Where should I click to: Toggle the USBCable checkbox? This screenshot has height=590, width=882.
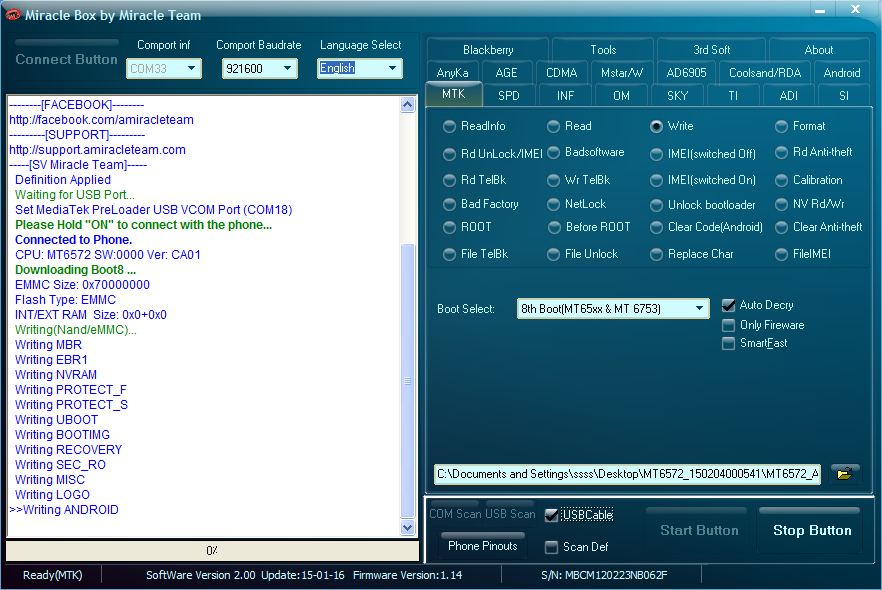click(551, 515)
